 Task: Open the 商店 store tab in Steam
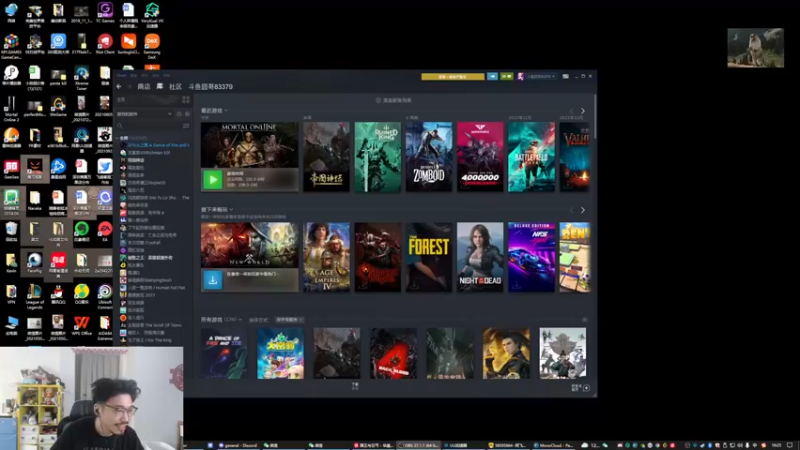pos(144,87)
